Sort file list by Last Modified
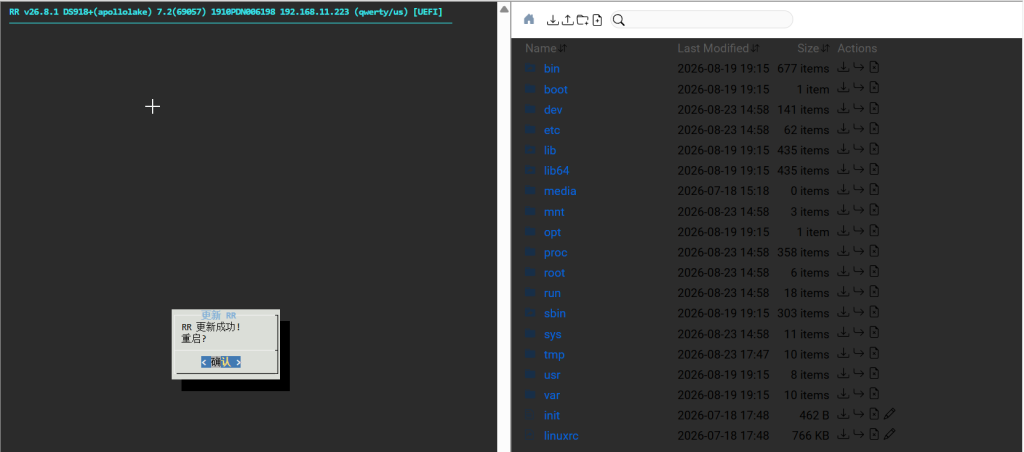 coord(718,48)
